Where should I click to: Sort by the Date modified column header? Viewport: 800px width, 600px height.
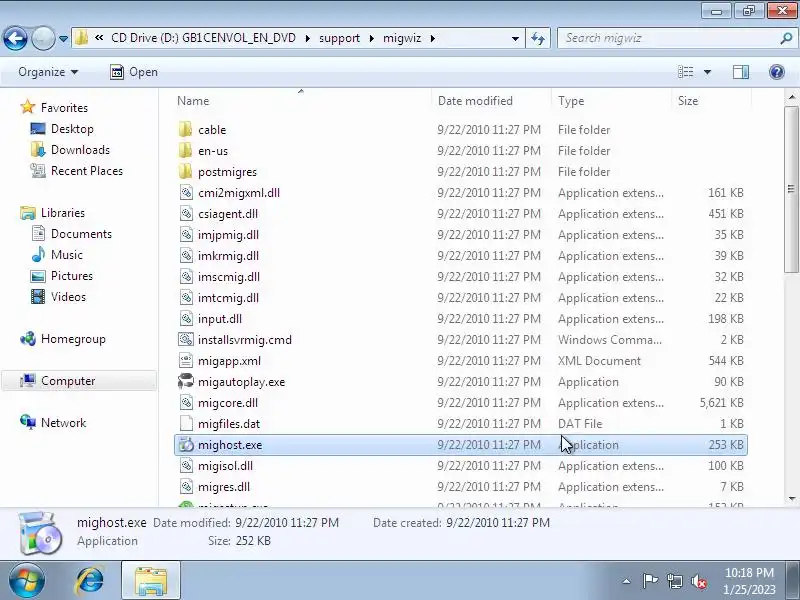coord(491,101)
